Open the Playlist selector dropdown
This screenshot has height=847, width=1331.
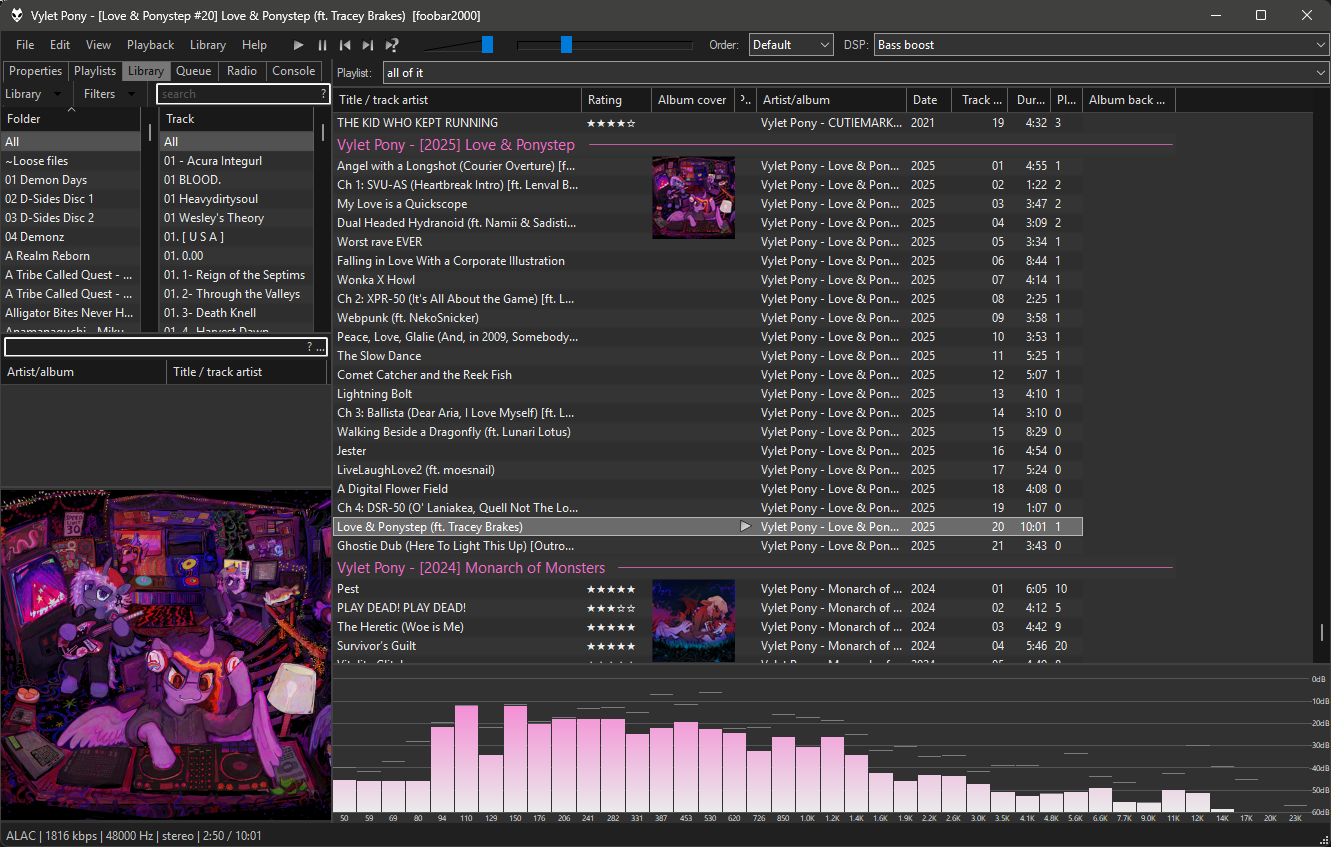point(855,73)
